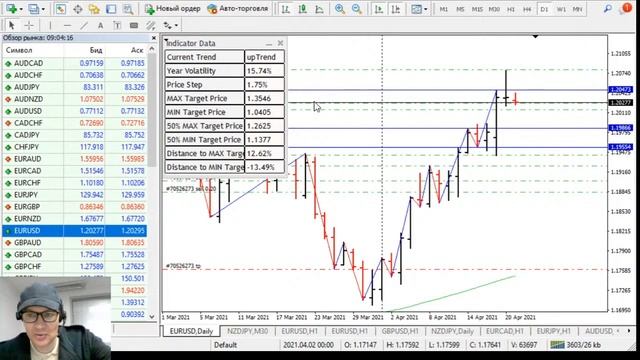The height and width of the screenshot is (360, 640).
Task: Open the profiles icon
Action: click(34, 9)
